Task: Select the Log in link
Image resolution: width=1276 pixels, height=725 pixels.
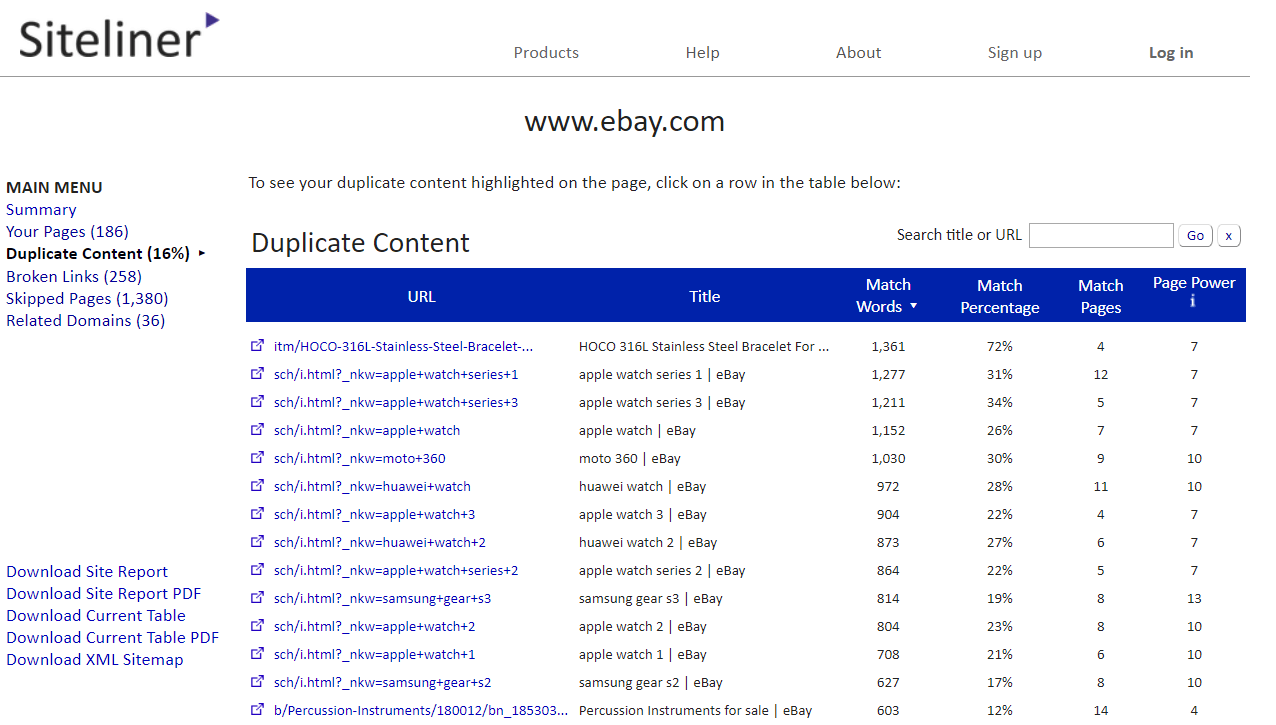Action: (1170, 53)
